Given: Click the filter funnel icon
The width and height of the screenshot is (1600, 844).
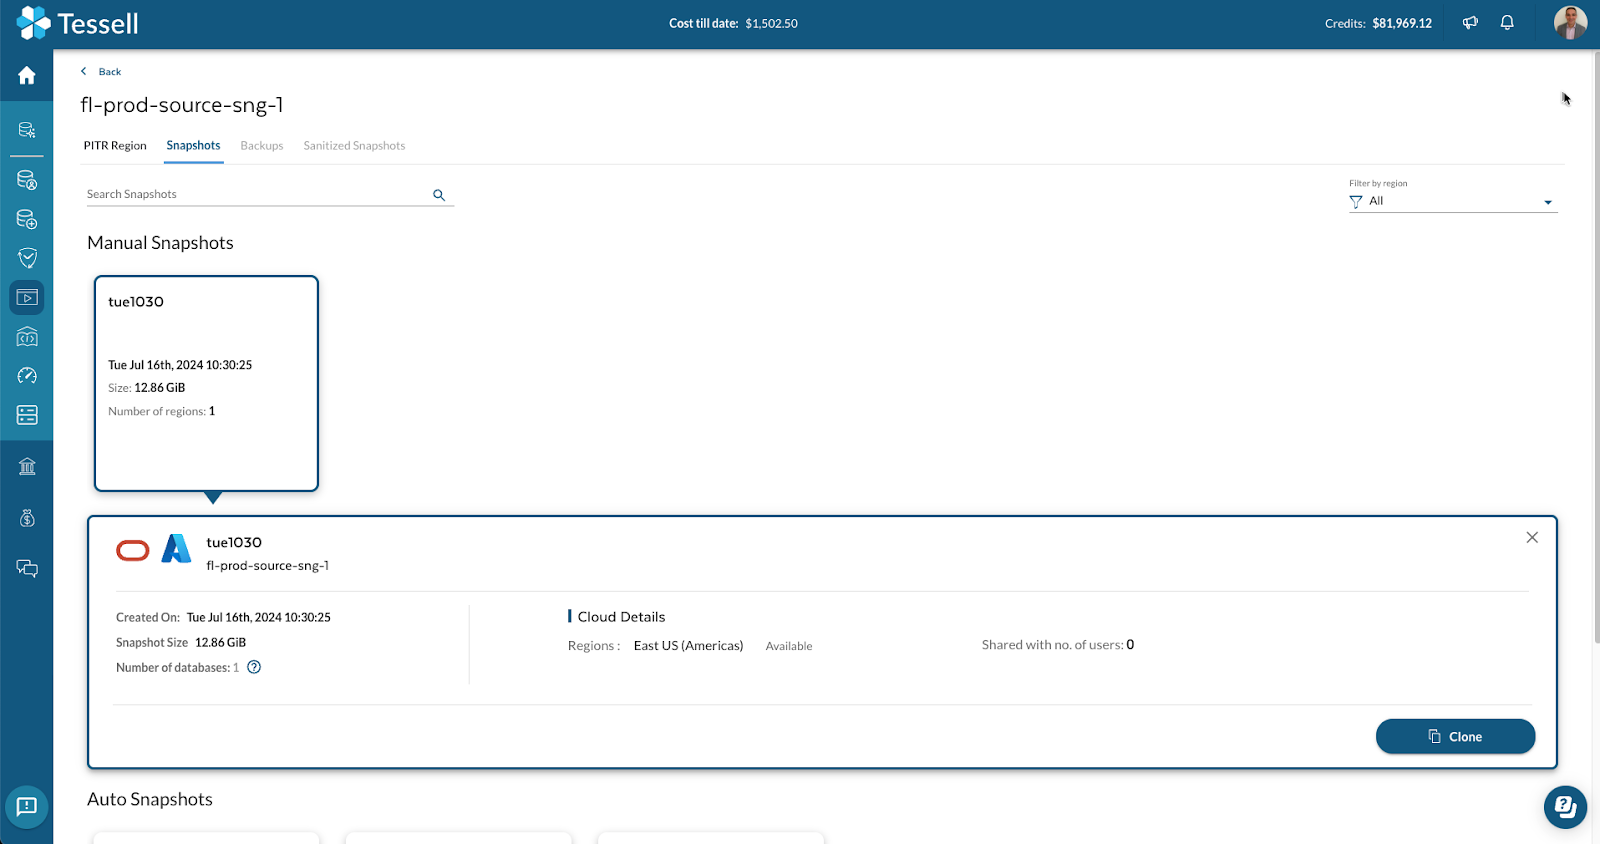Looking at the screenshot, I should [x=1356, y=202].
